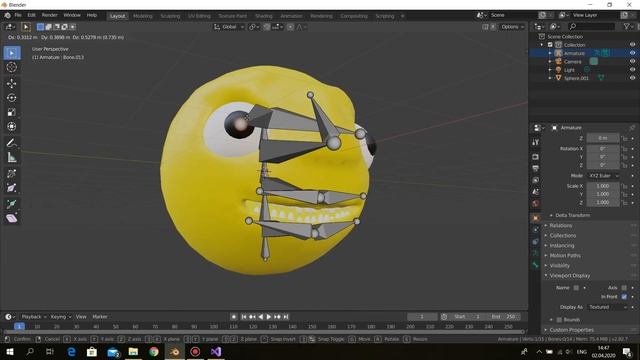Enable the Name display checkbox
640x360 pixels.
point(576,288)
